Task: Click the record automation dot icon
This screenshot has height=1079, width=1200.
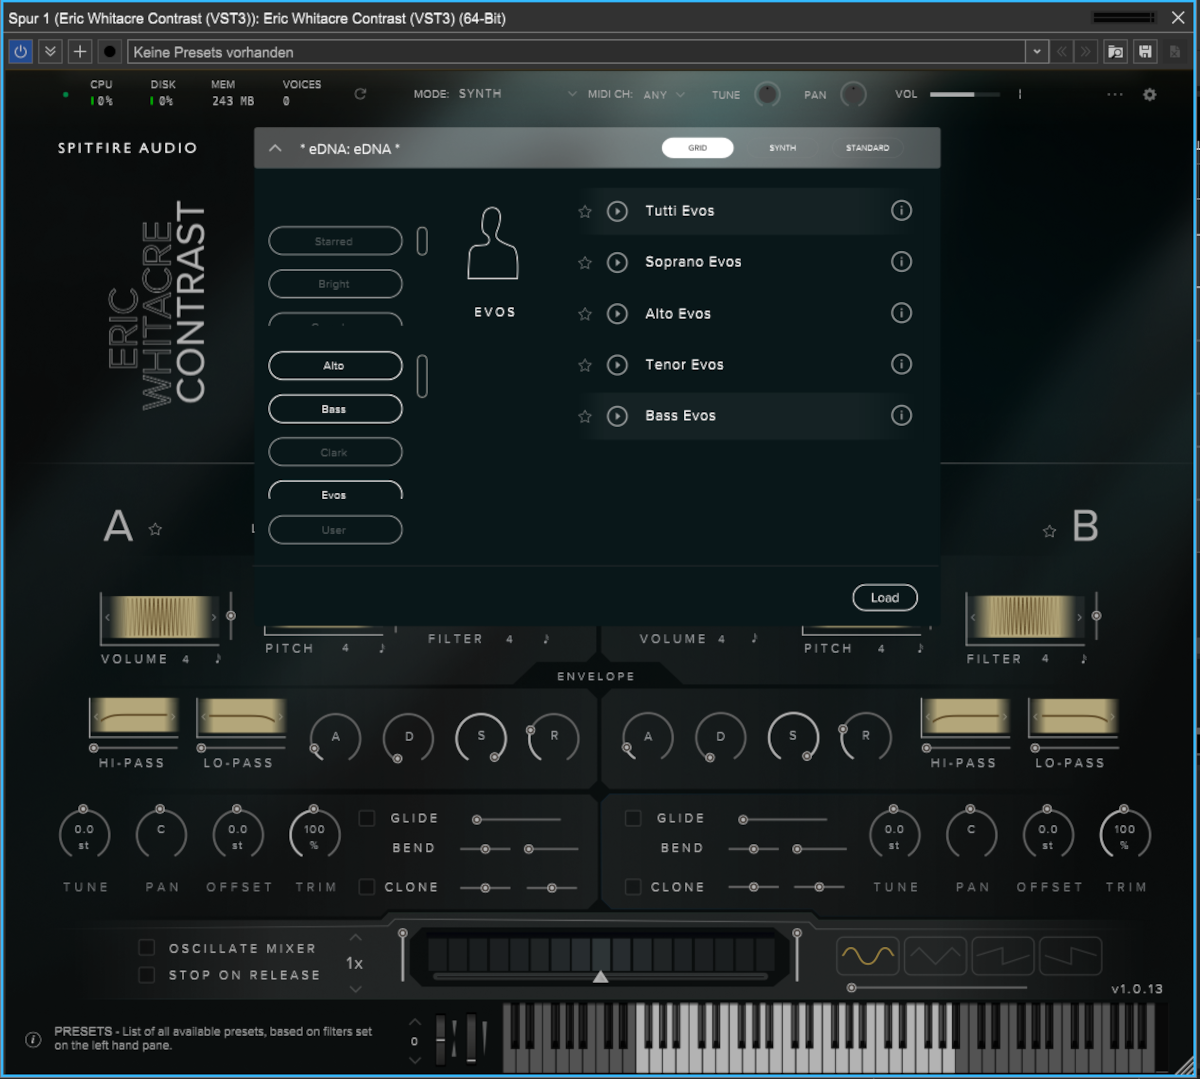Action: (x=110, y=52)
